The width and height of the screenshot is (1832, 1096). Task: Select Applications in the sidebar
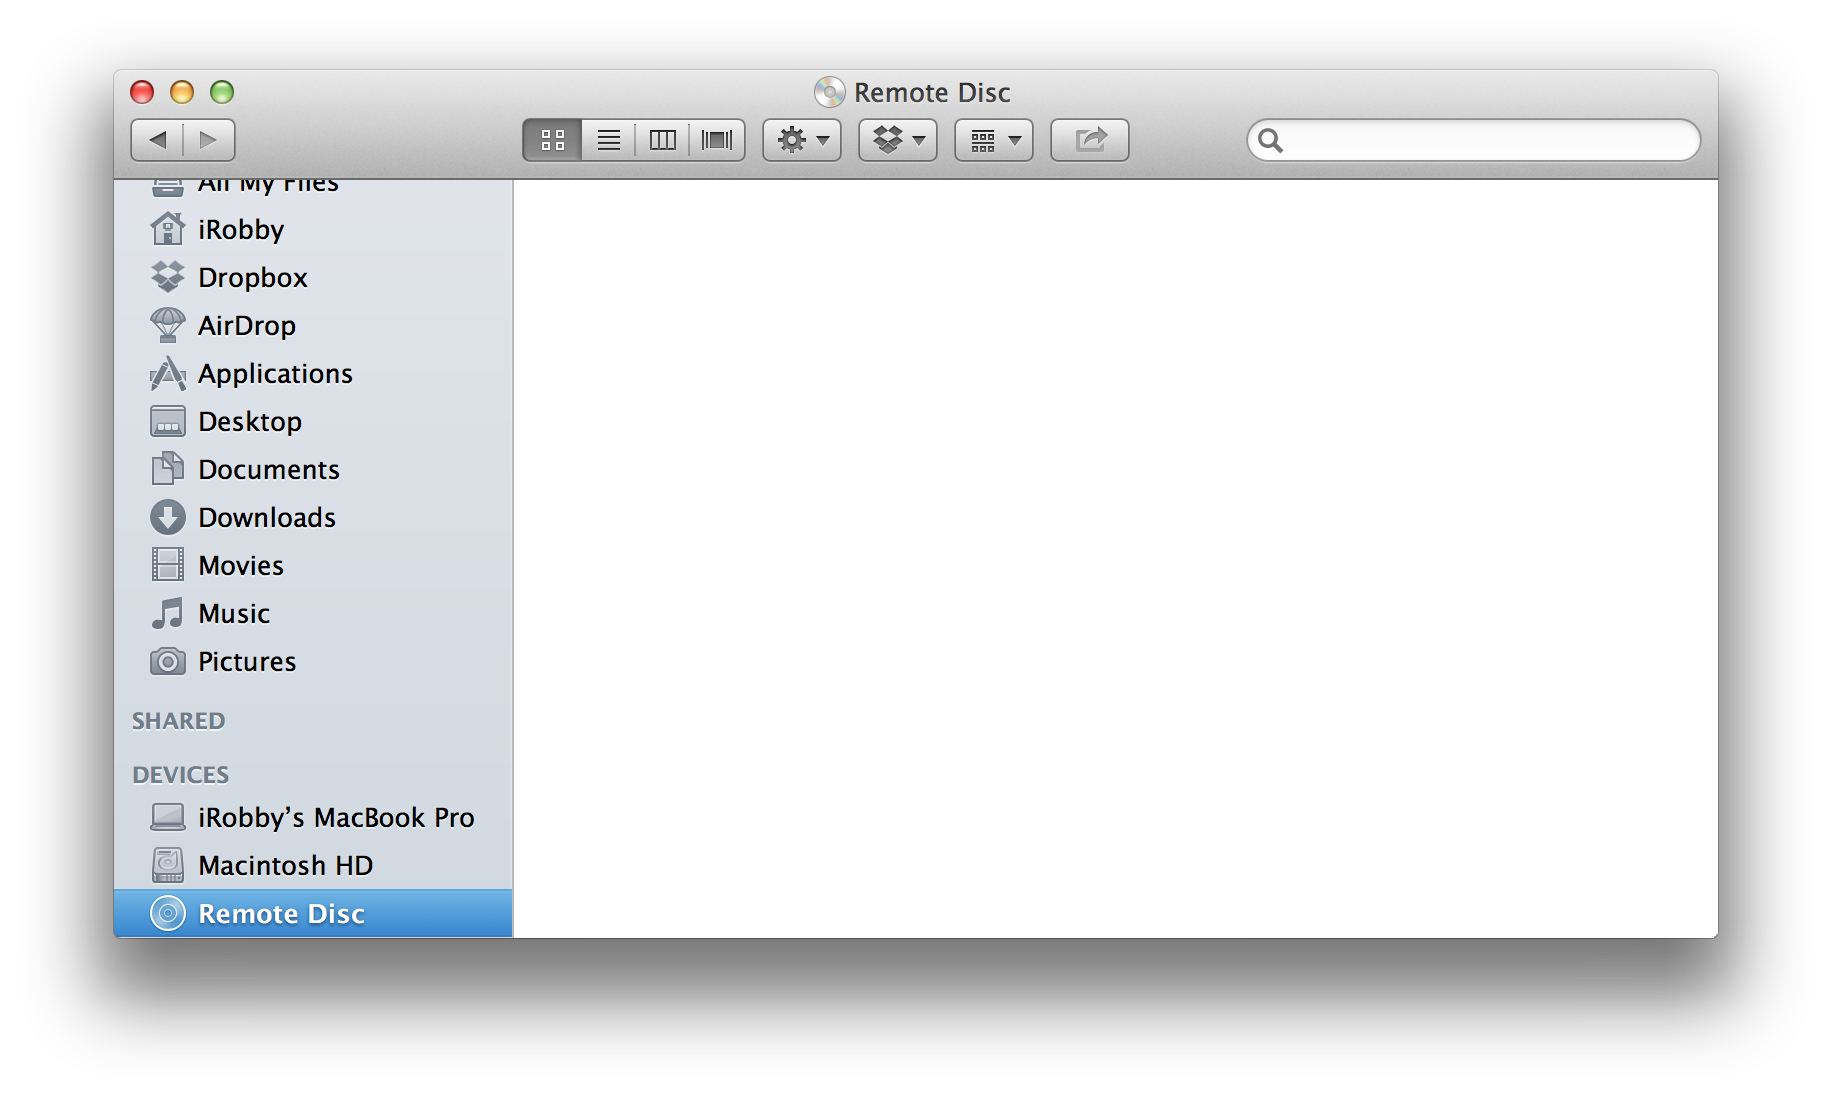[313, 374]
